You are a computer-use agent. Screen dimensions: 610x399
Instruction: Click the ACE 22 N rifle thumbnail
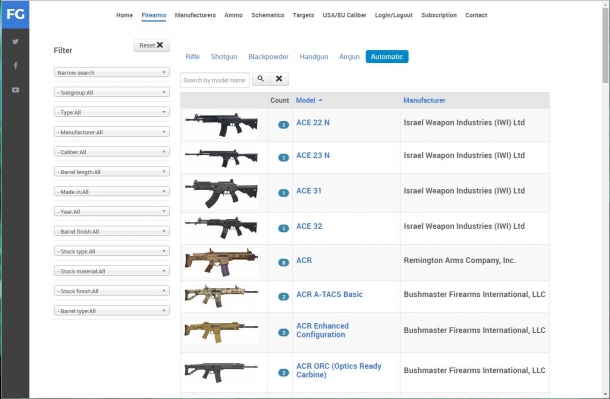tap(221, 124)
